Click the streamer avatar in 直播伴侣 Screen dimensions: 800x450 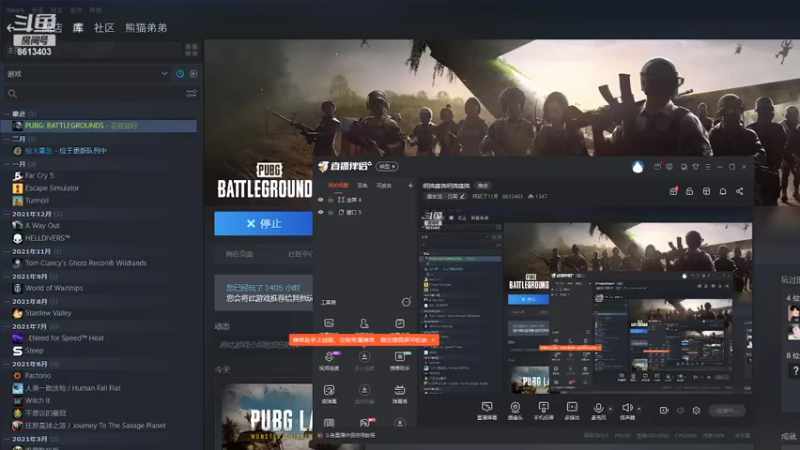click(637, 167)
